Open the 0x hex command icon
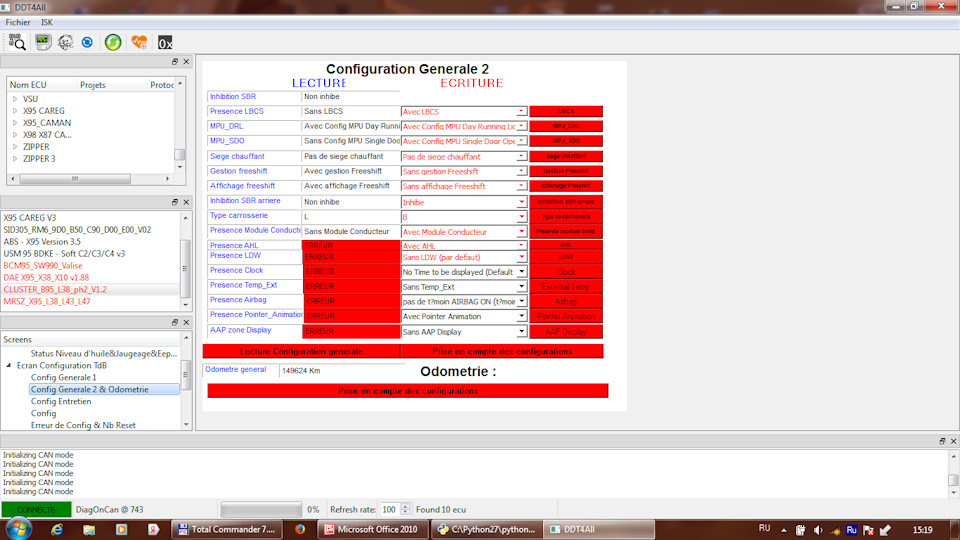The width and height of the screenshot is (960, 540). tap(165, 42)
